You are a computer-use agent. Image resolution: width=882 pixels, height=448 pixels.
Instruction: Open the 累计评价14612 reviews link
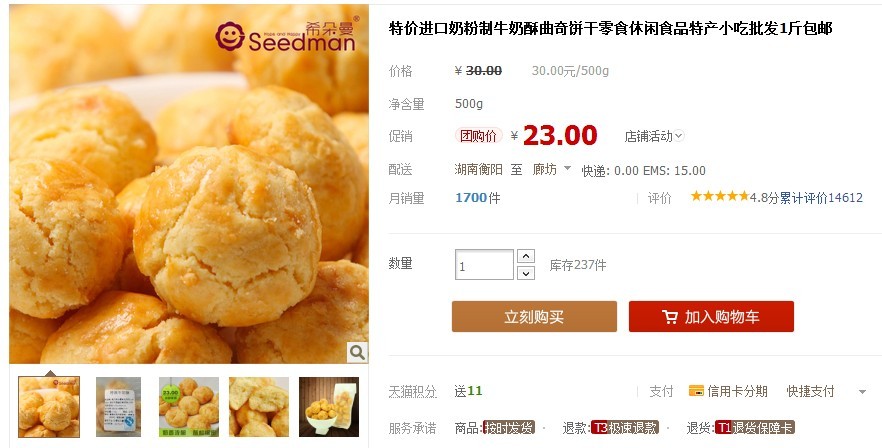coord(821,198)
